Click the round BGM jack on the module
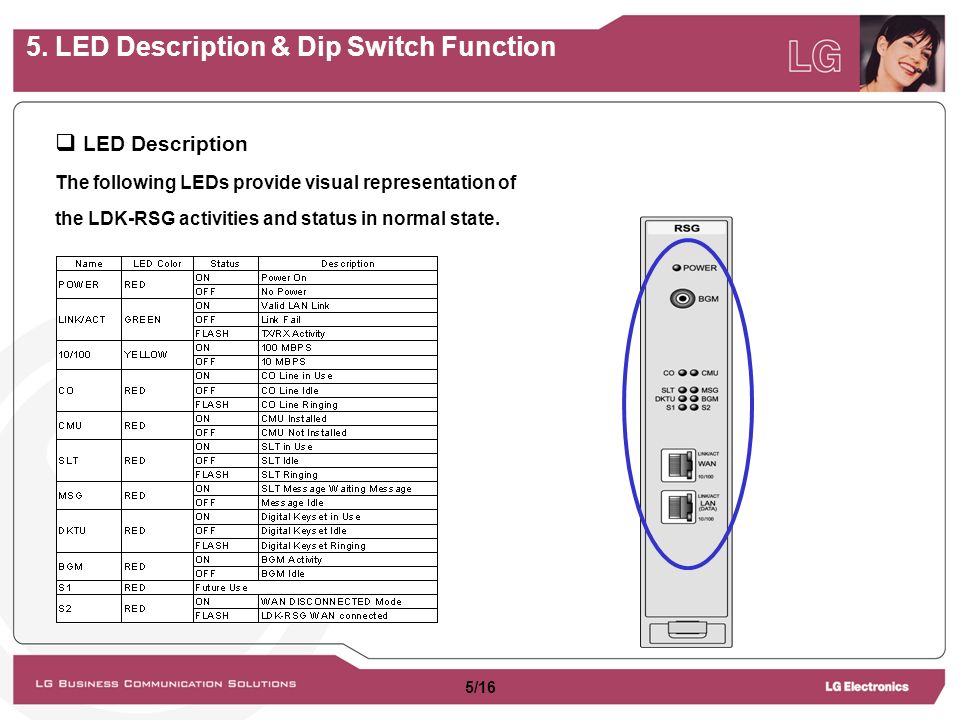 point(682,299)
